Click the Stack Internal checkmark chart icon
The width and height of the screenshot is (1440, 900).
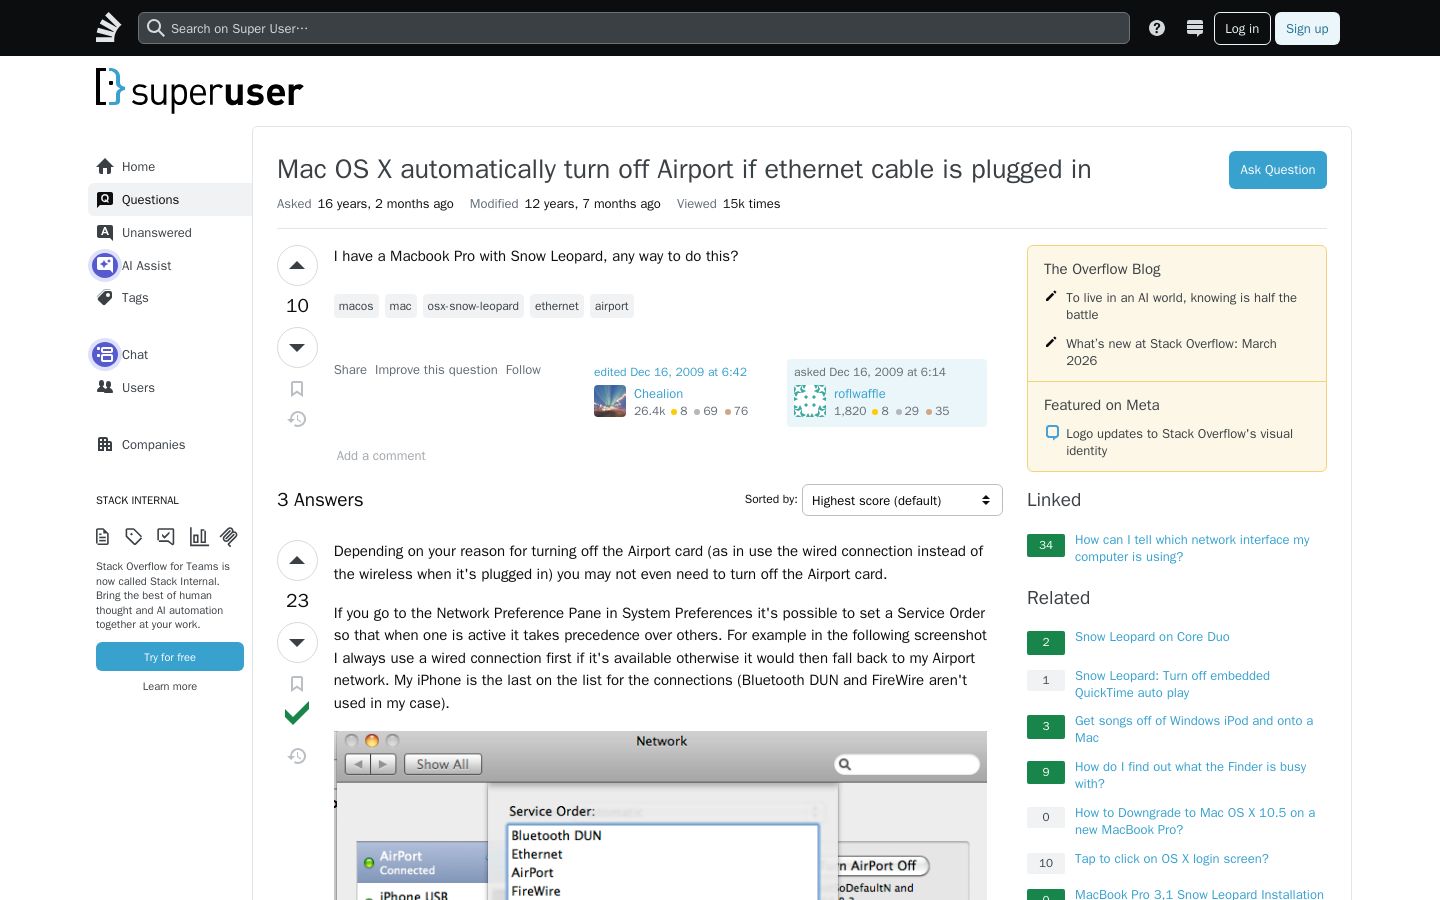(166, 537)
